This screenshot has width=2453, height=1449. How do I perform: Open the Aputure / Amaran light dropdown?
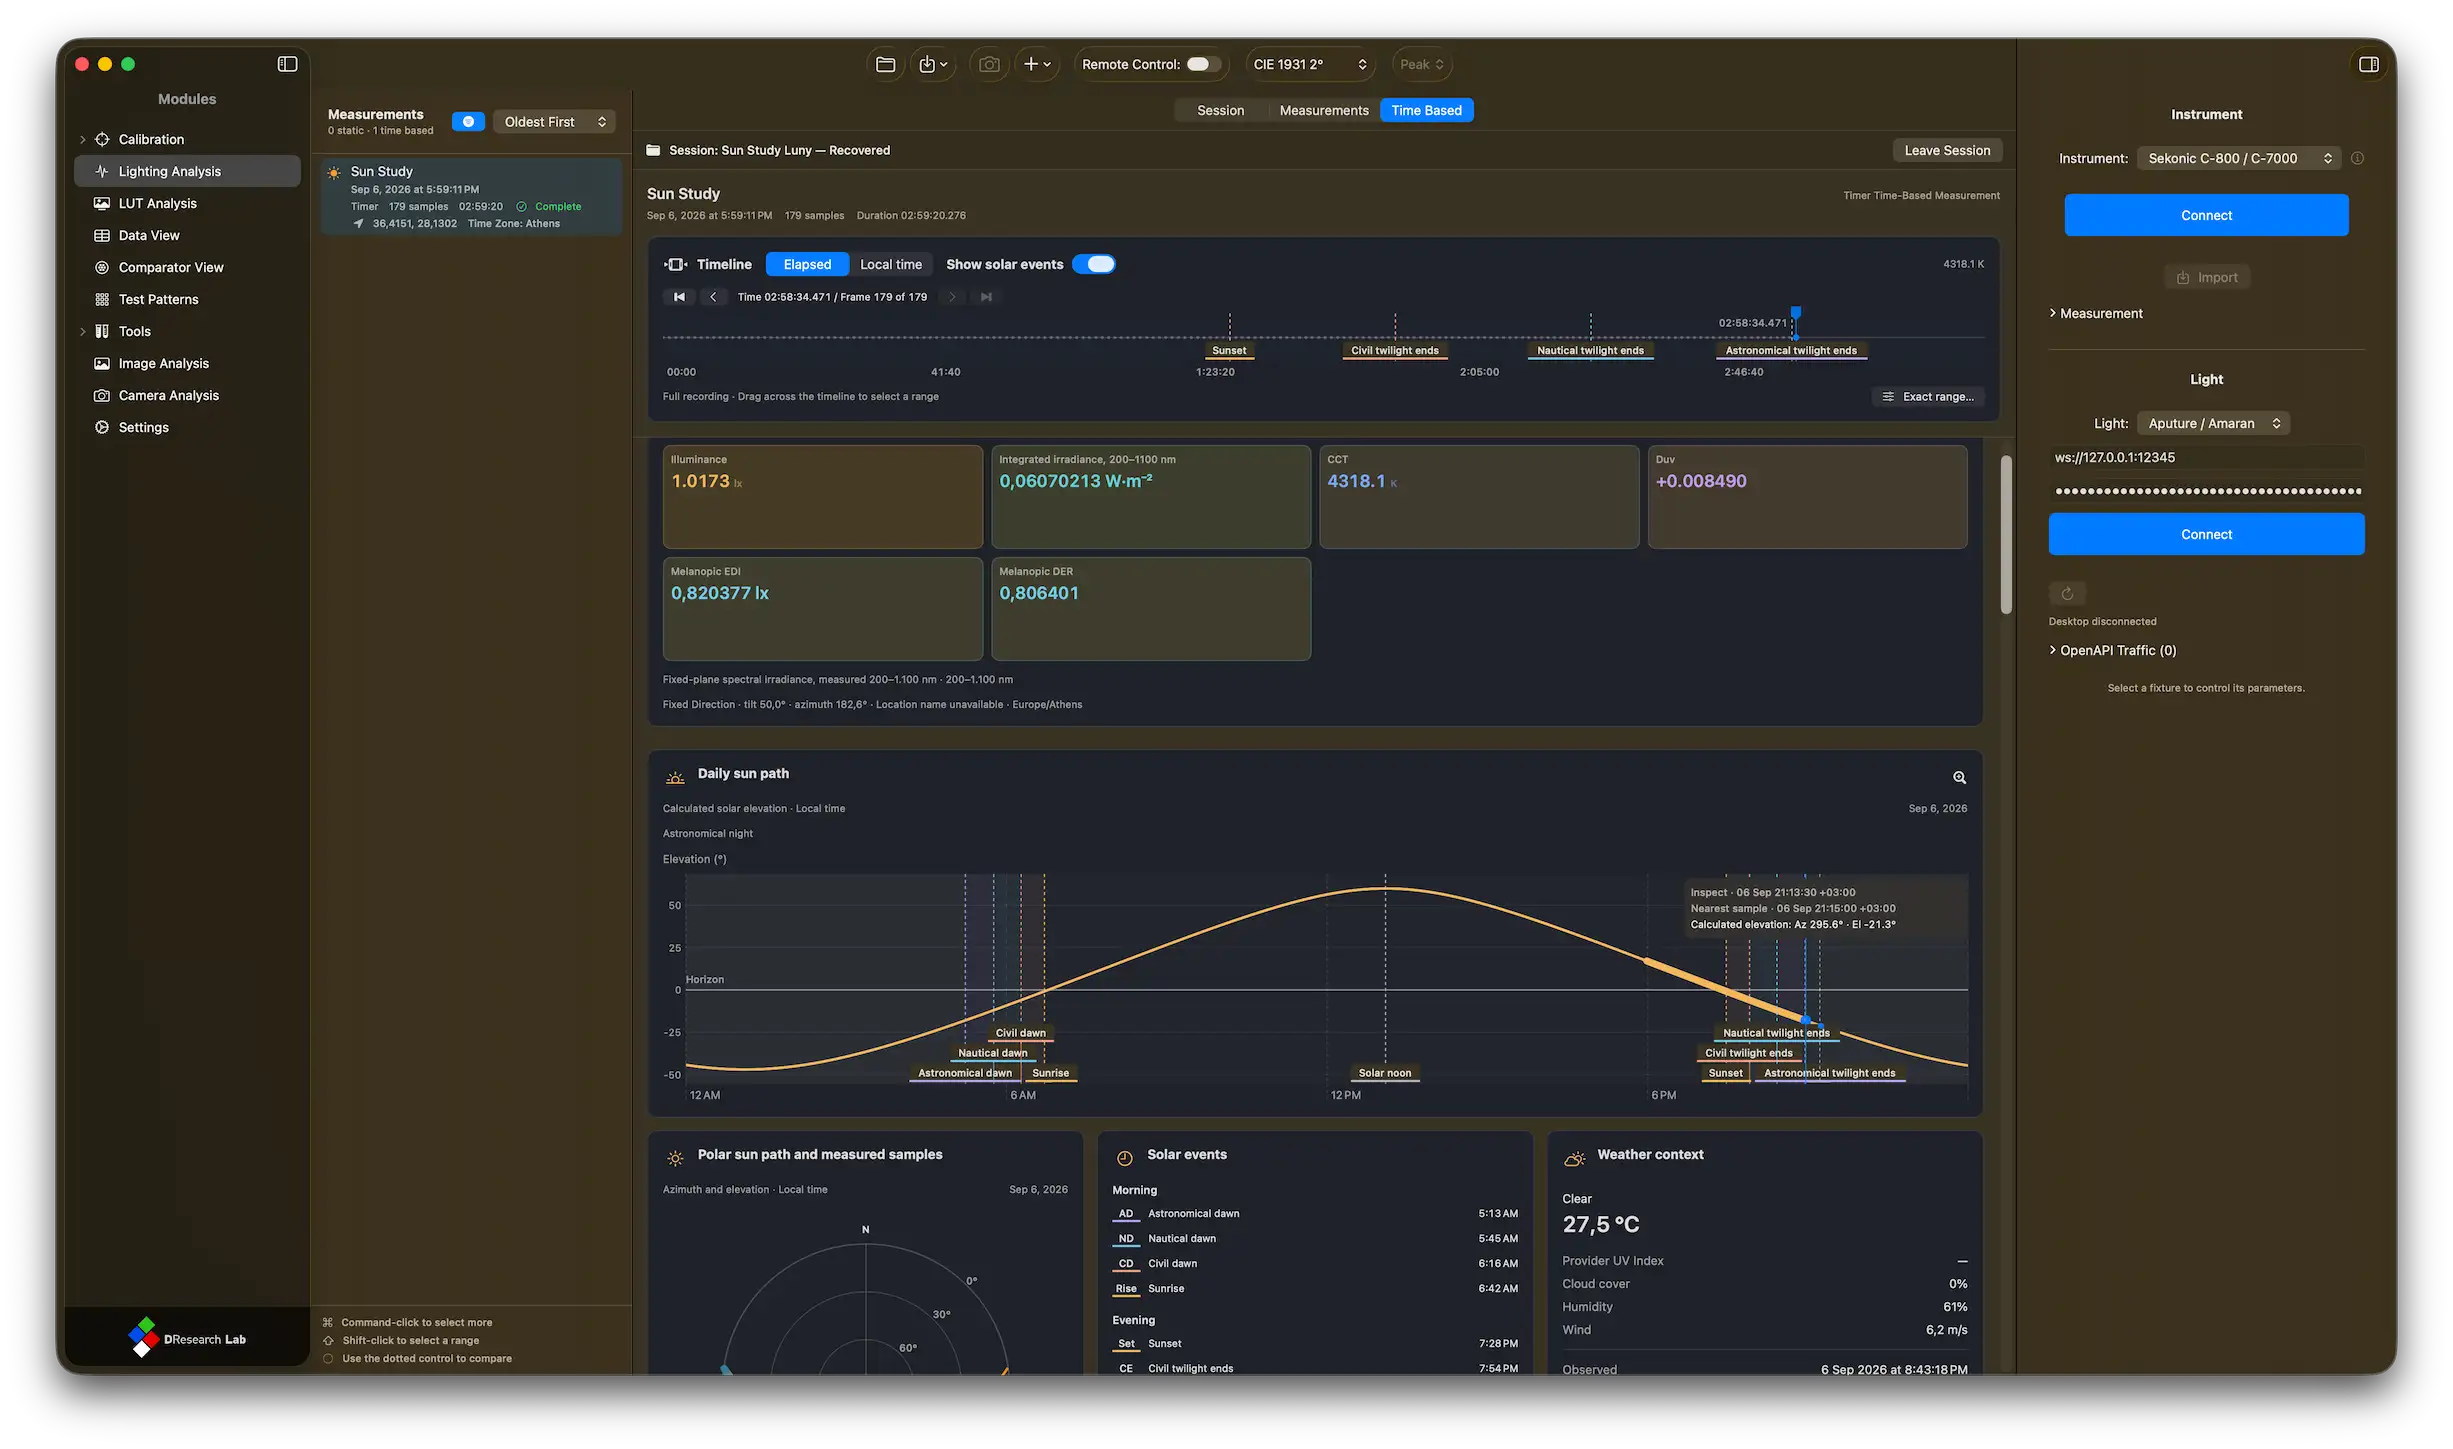(x=2214, y=423)
